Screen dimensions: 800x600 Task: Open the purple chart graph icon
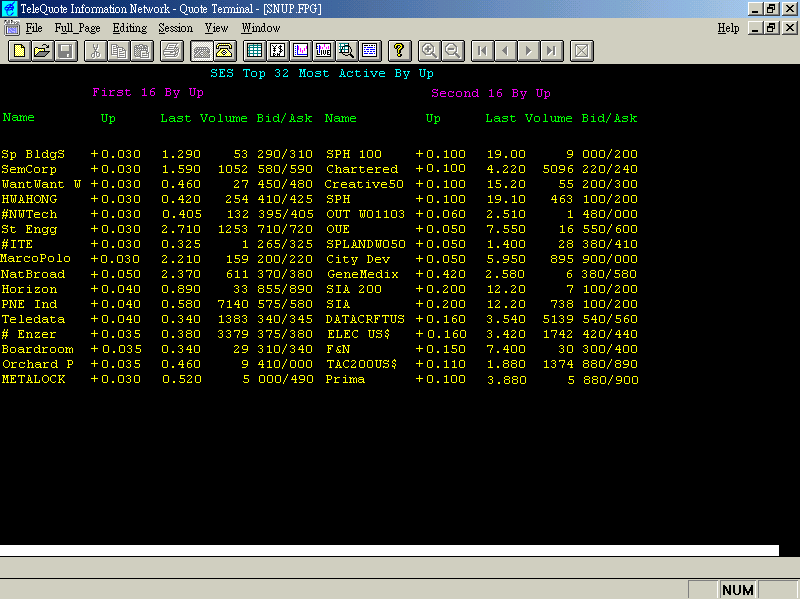click(x=301, y=51)
